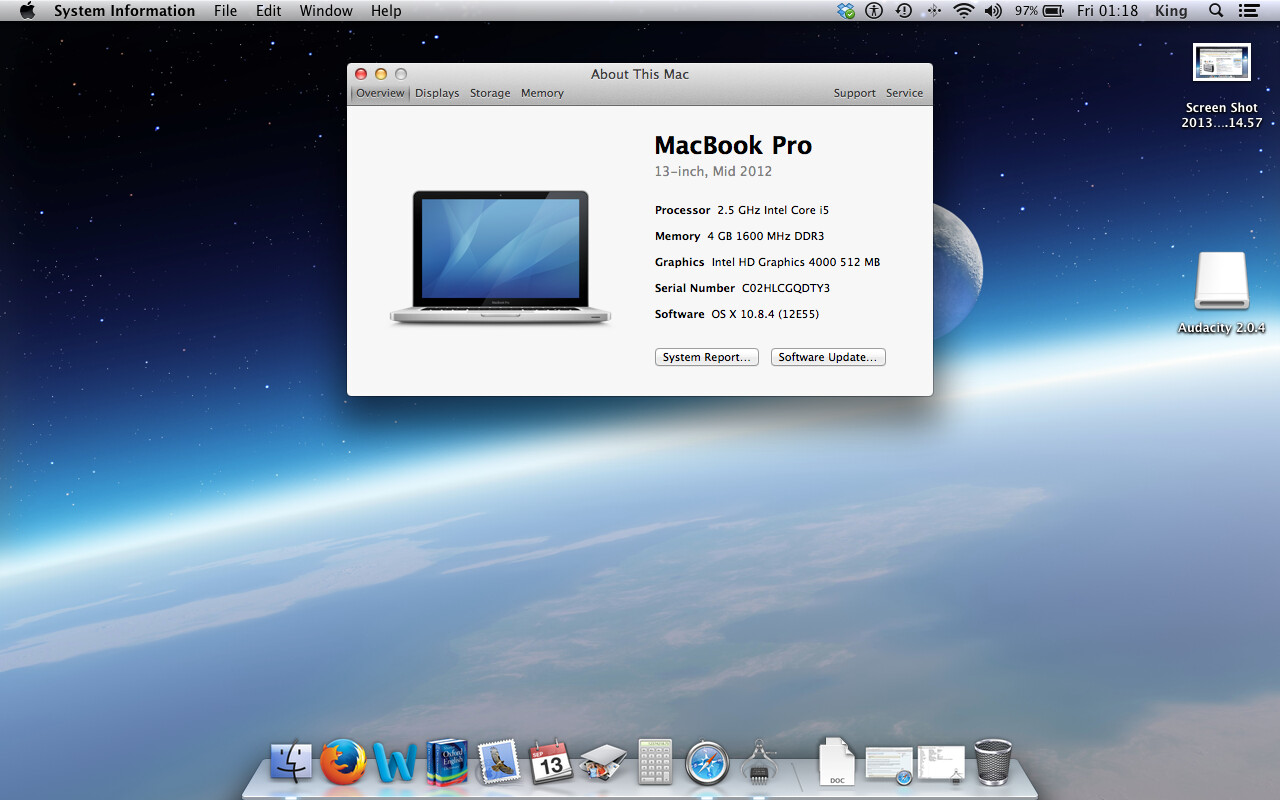Screen dimensions: 1280x800
Task: Open Notification Center list icon
Action: coord(1248,11)
